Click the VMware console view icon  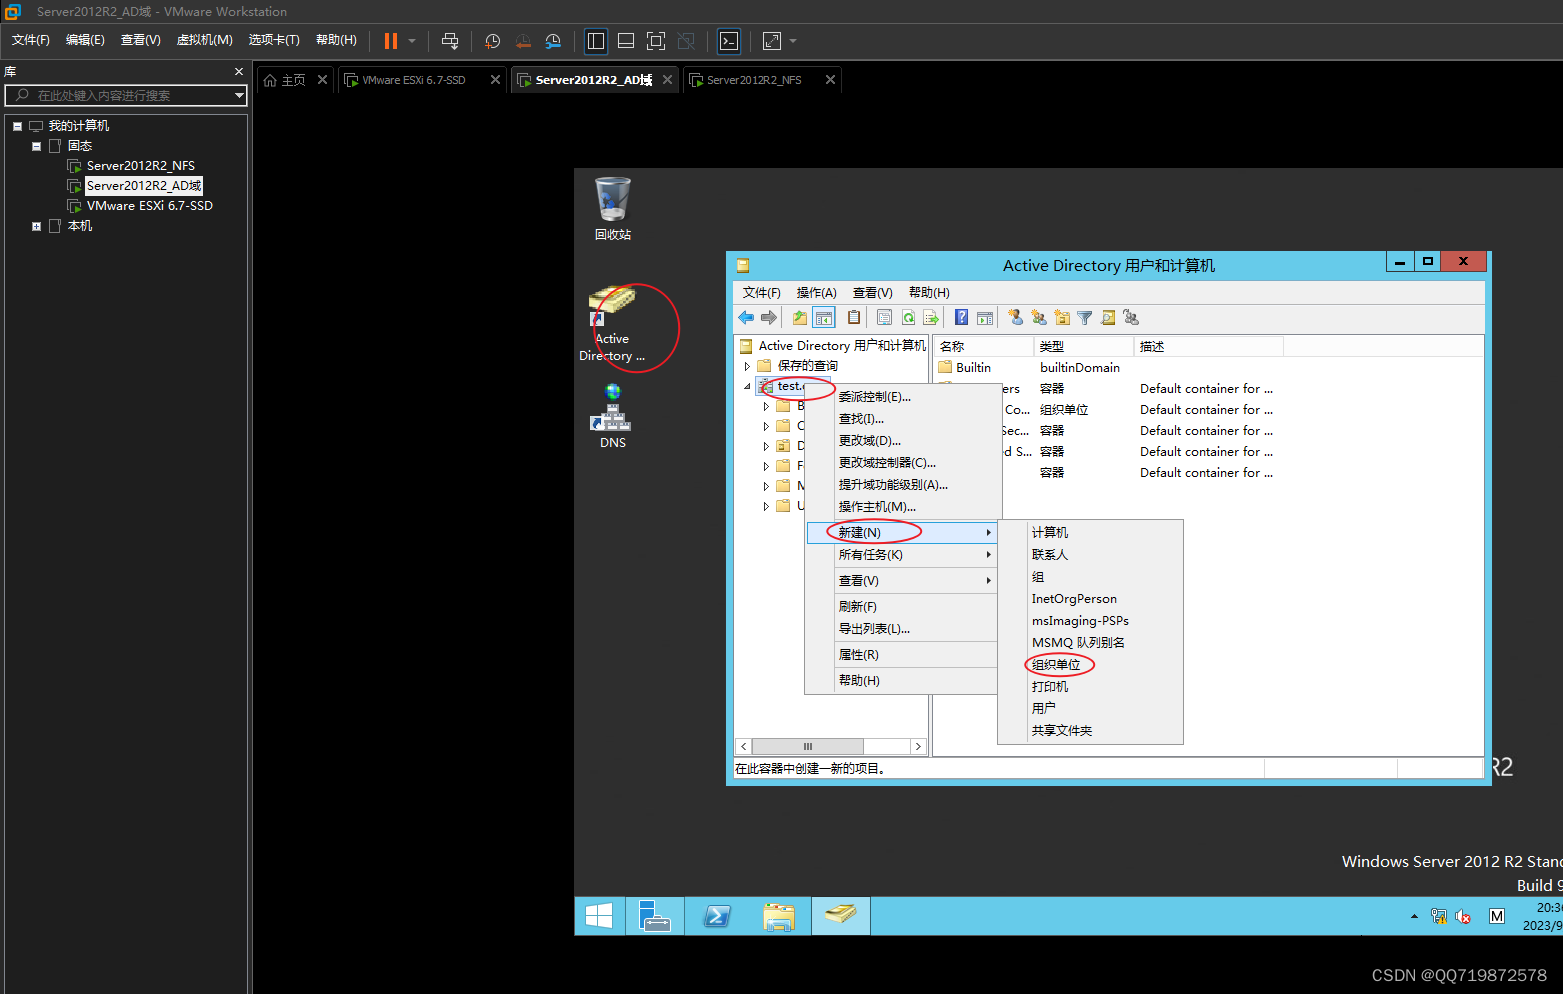729,41
